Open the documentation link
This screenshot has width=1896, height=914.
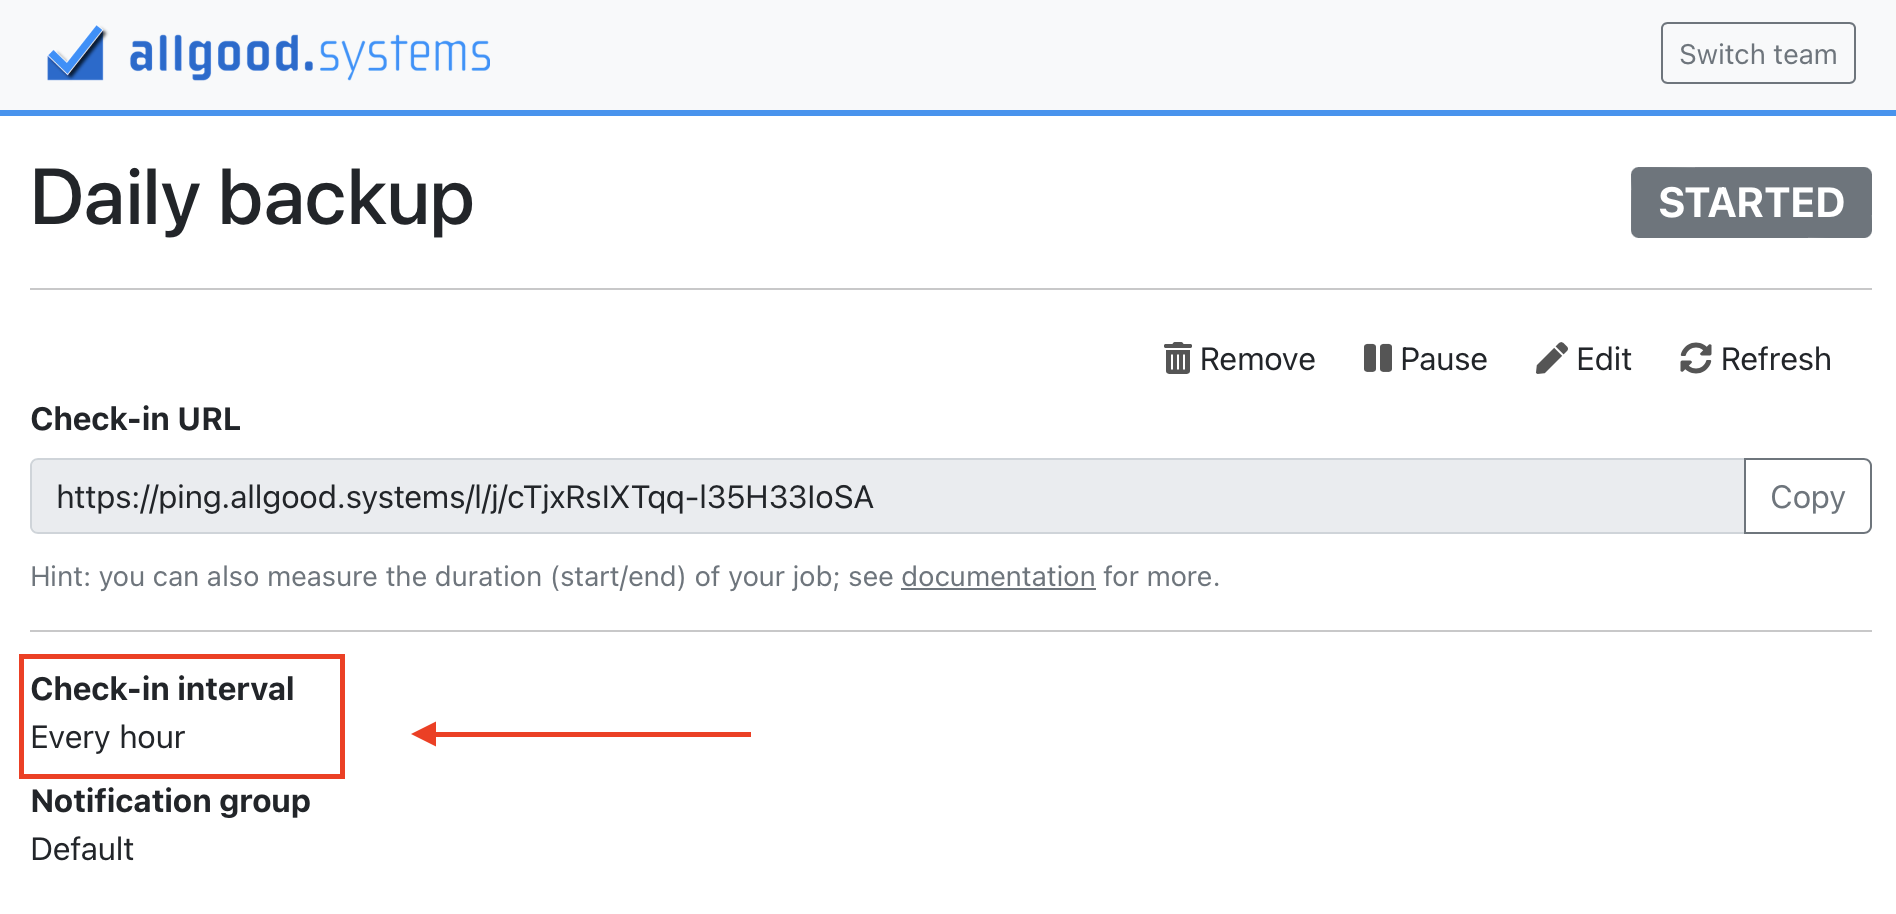[997, 577]
